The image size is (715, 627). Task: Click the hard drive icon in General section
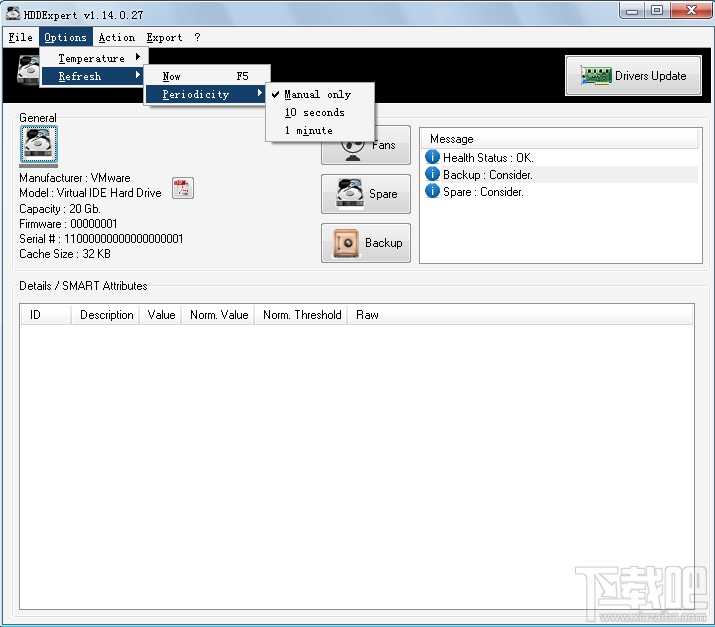coord(39,144)
